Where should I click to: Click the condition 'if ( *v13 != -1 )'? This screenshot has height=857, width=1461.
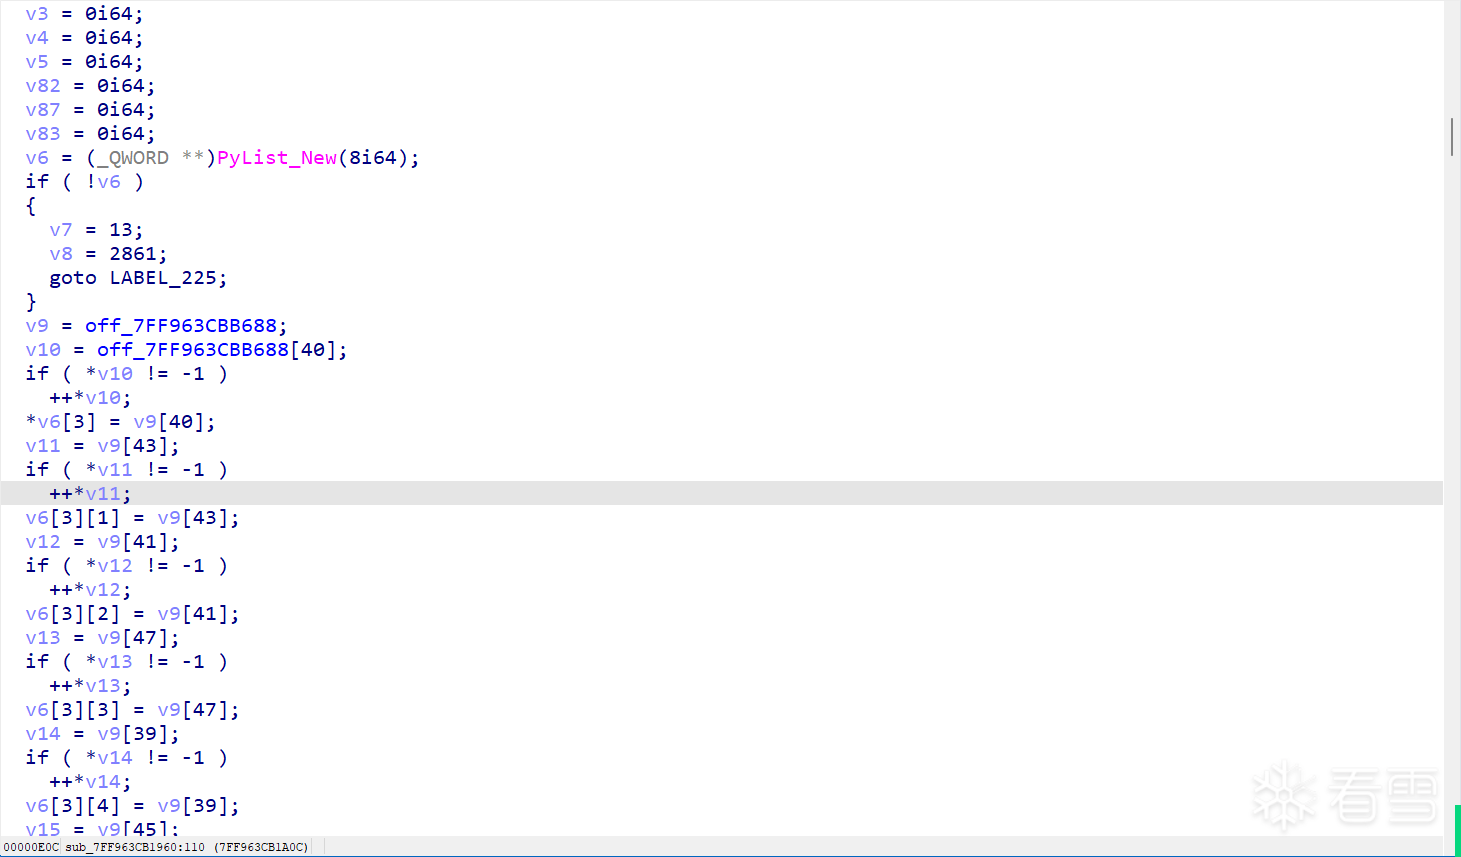pyautogui.click(x=126, y=662)
